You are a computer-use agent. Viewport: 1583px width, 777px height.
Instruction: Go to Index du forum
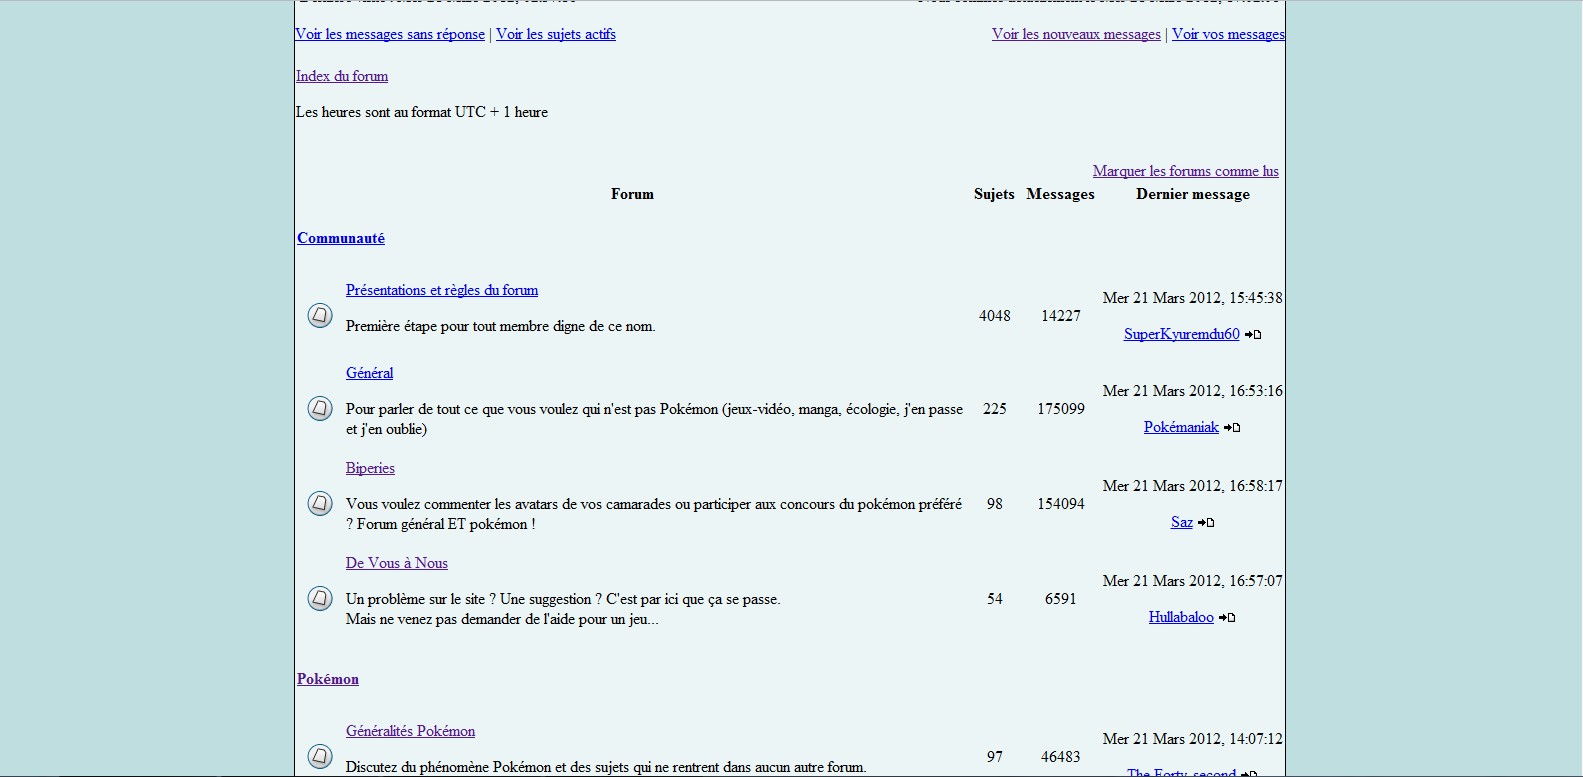[342, 76]
